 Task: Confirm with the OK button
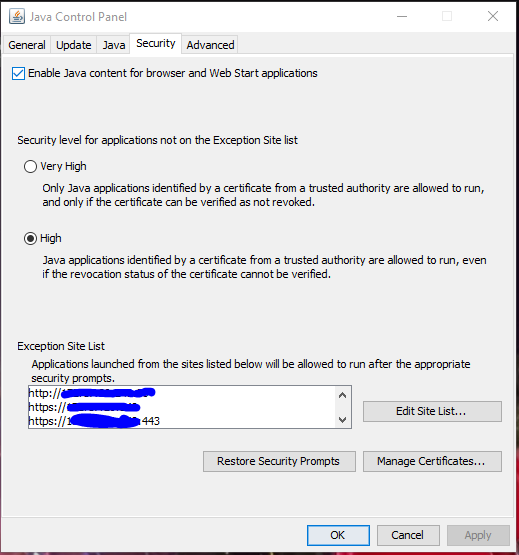338,535
